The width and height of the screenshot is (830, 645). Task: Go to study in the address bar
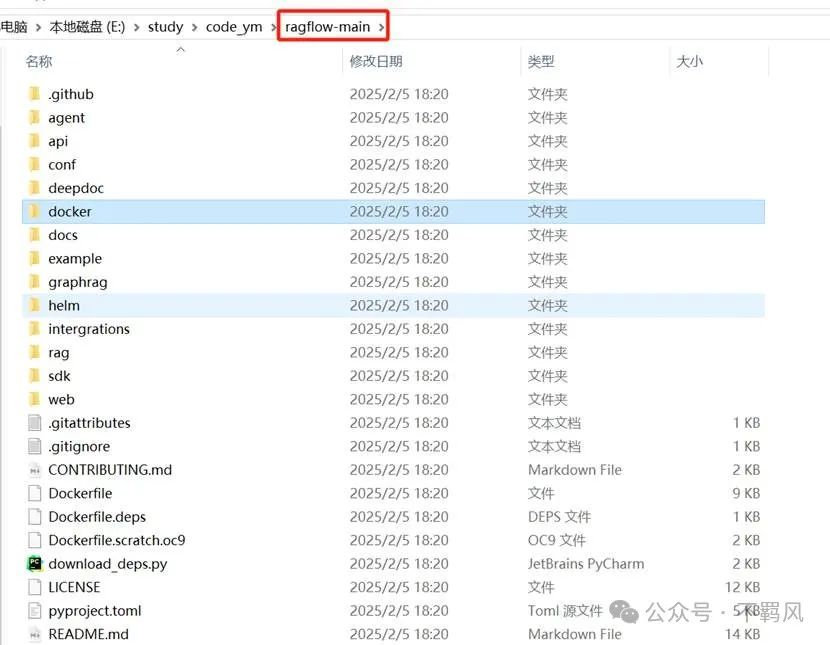[165, 27]
